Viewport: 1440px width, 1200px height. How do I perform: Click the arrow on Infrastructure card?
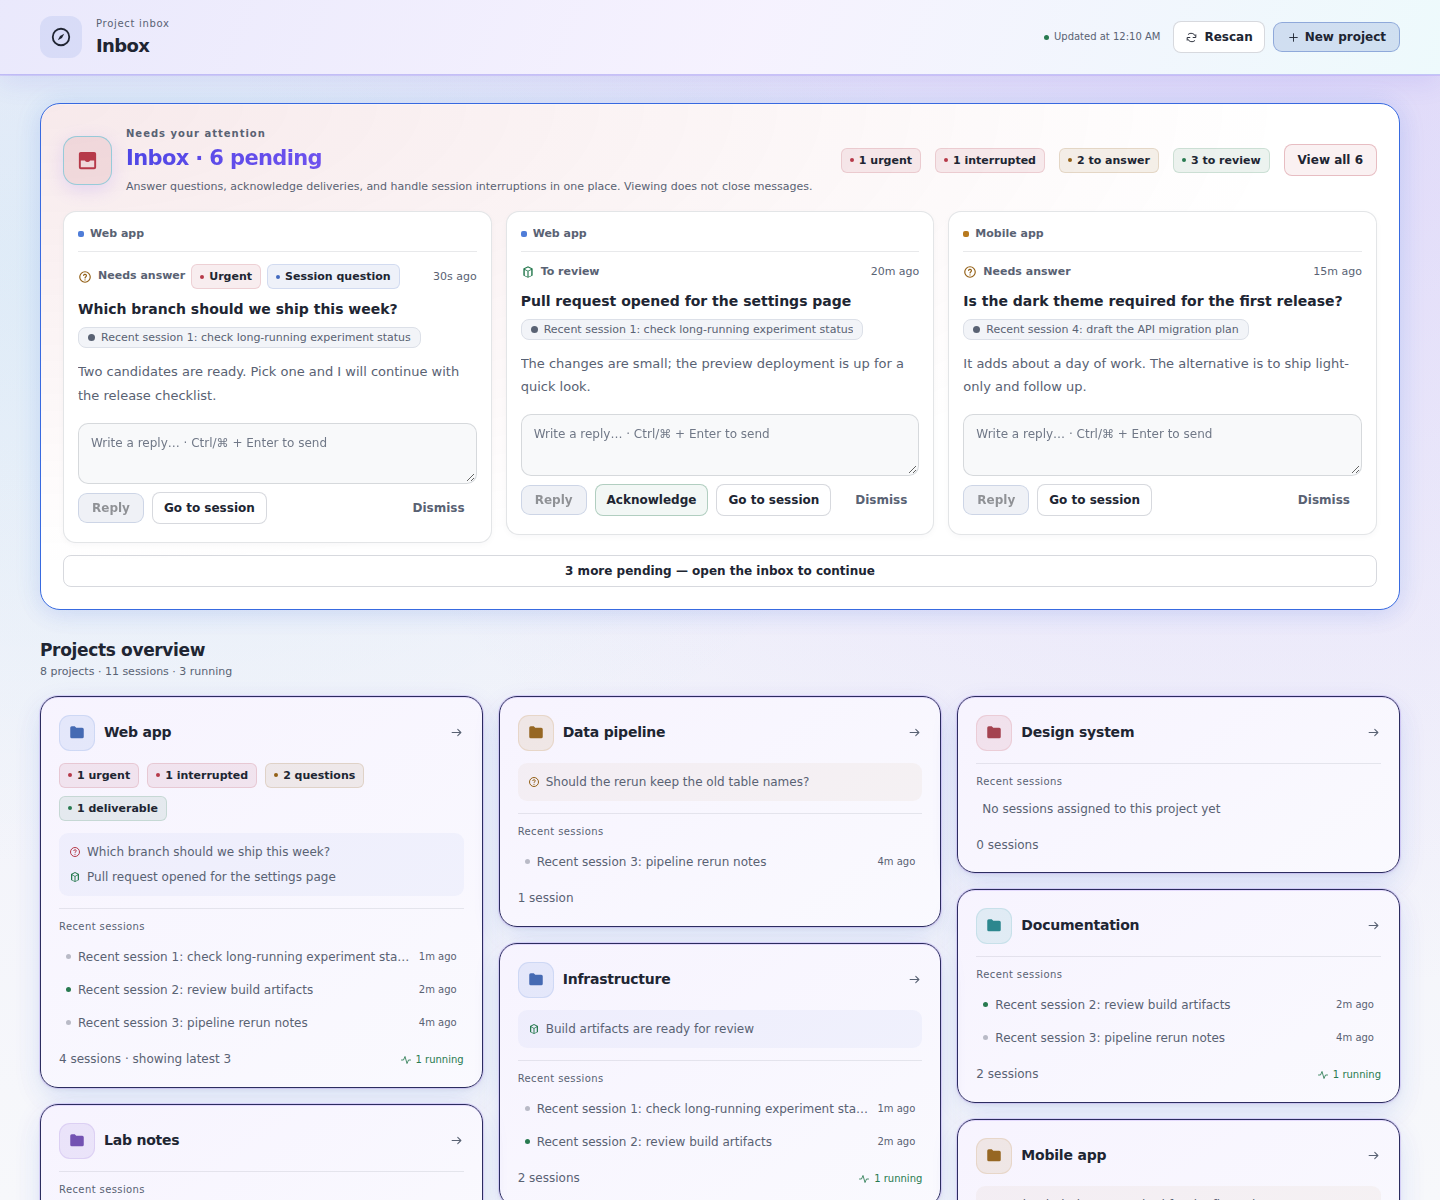[x=915, y=980]
